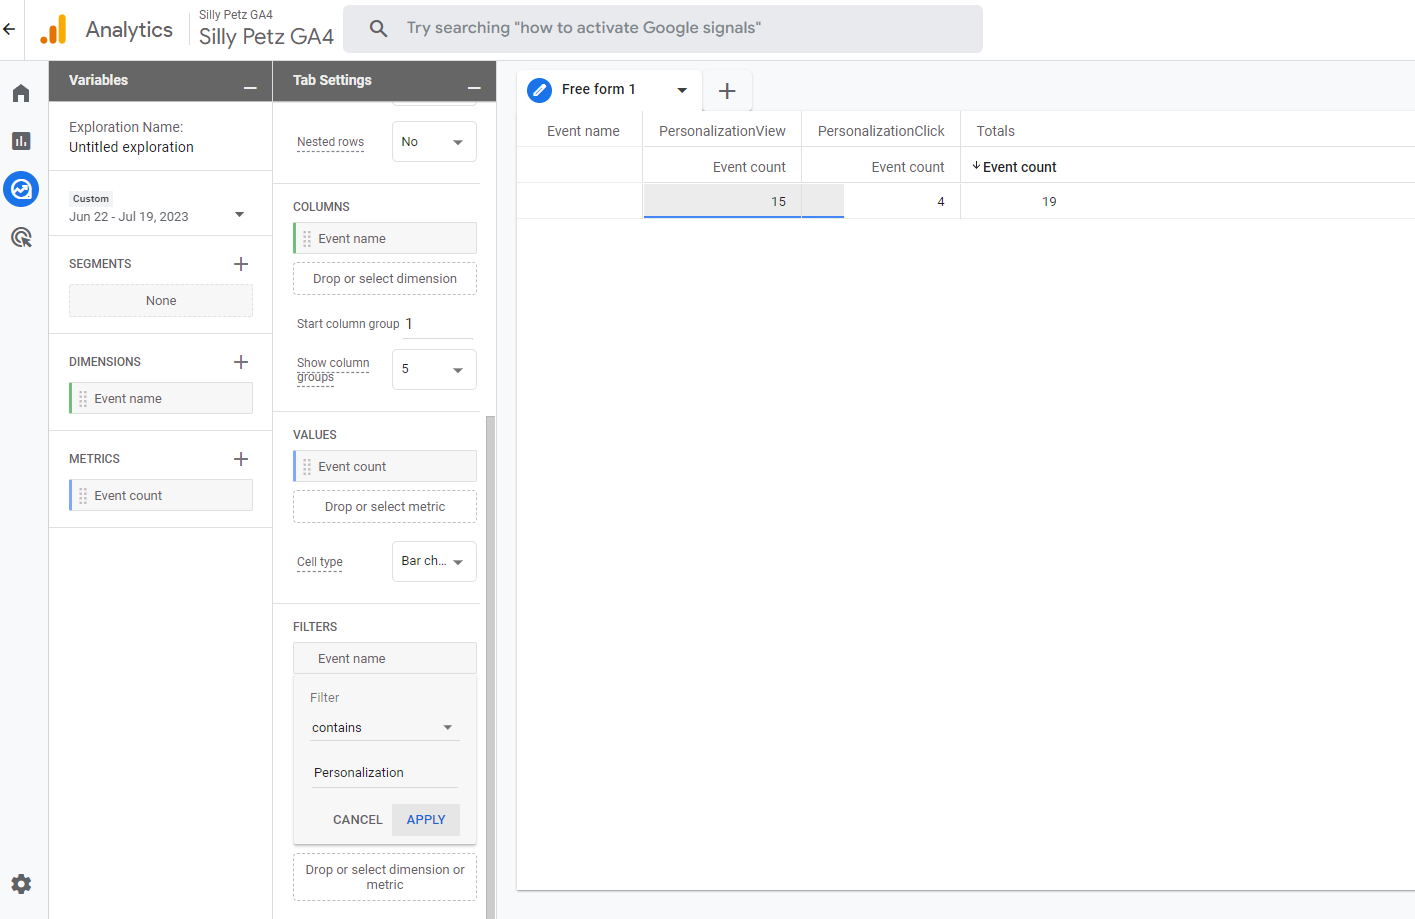Open the Nested rows dropdown
1415x919 pixels.
click(x=434, y=142)
